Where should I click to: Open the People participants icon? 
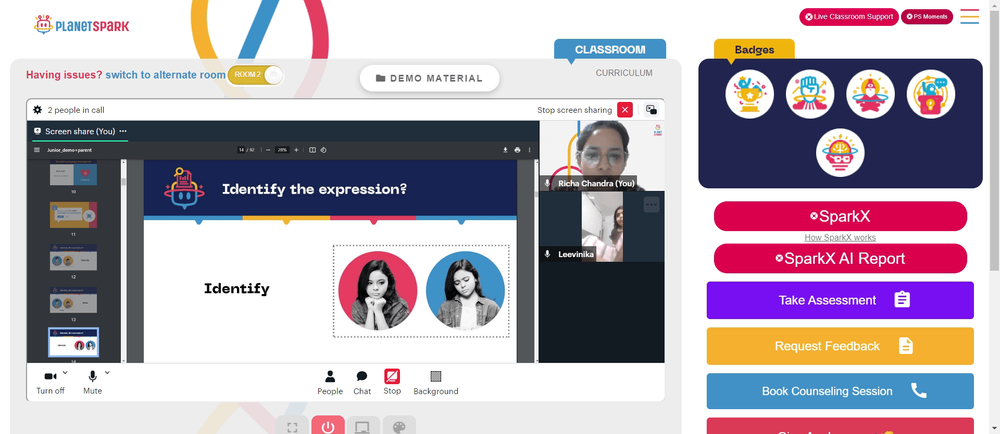[x=330, y=376]
